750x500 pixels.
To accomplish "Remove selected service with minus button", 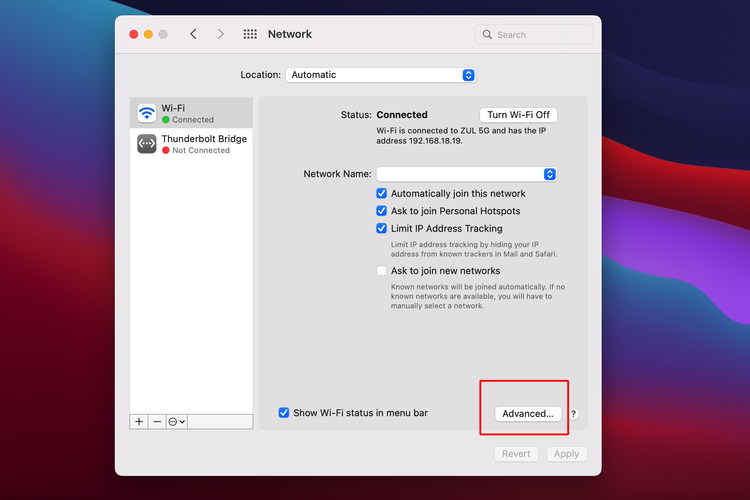I will pyautogui.click(x=157, y=422).
